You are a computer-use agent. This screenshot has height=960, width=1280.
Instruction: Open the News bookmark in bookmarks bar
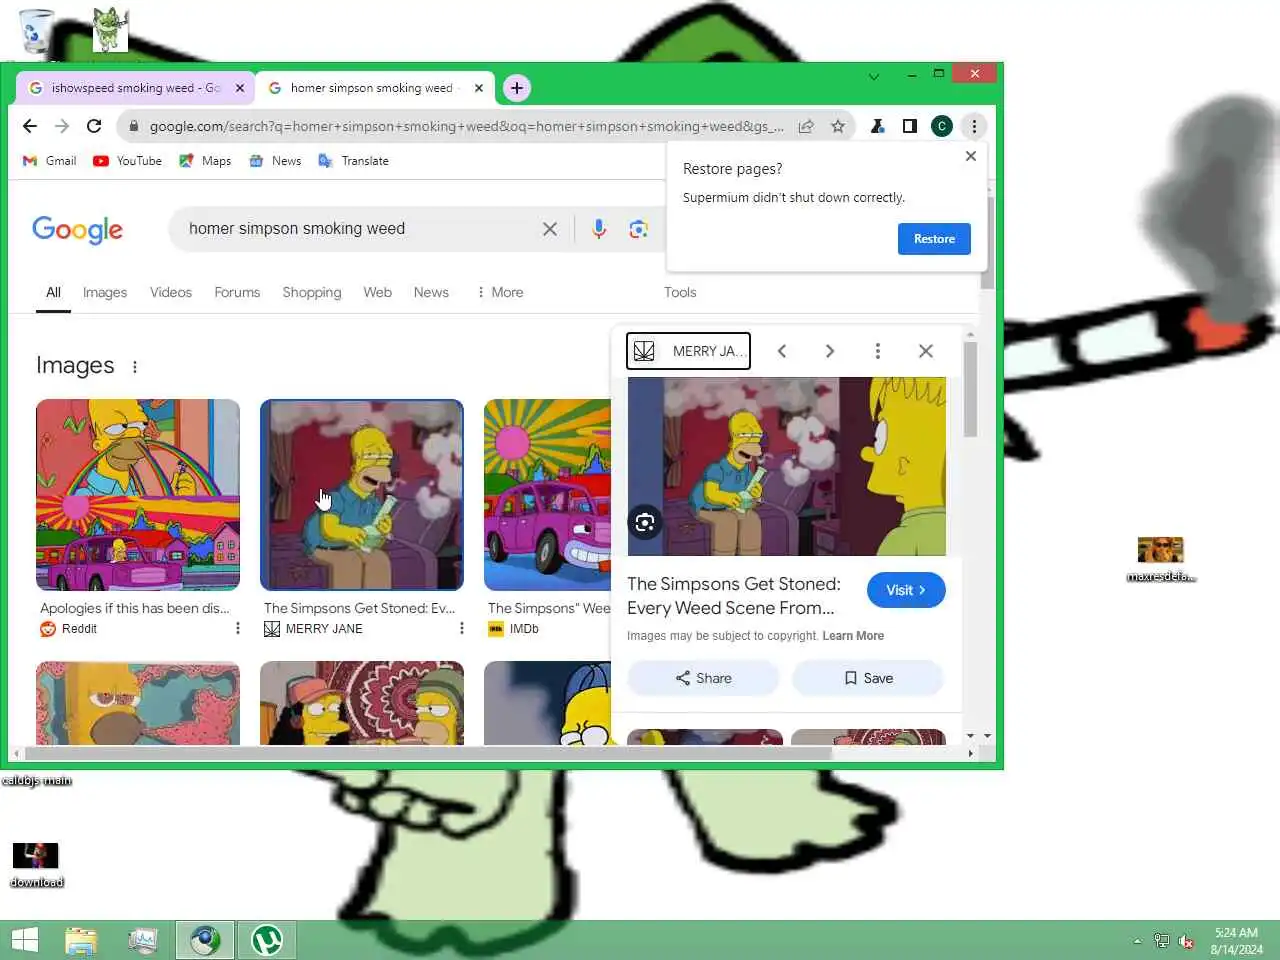click(x=275, y=161)
